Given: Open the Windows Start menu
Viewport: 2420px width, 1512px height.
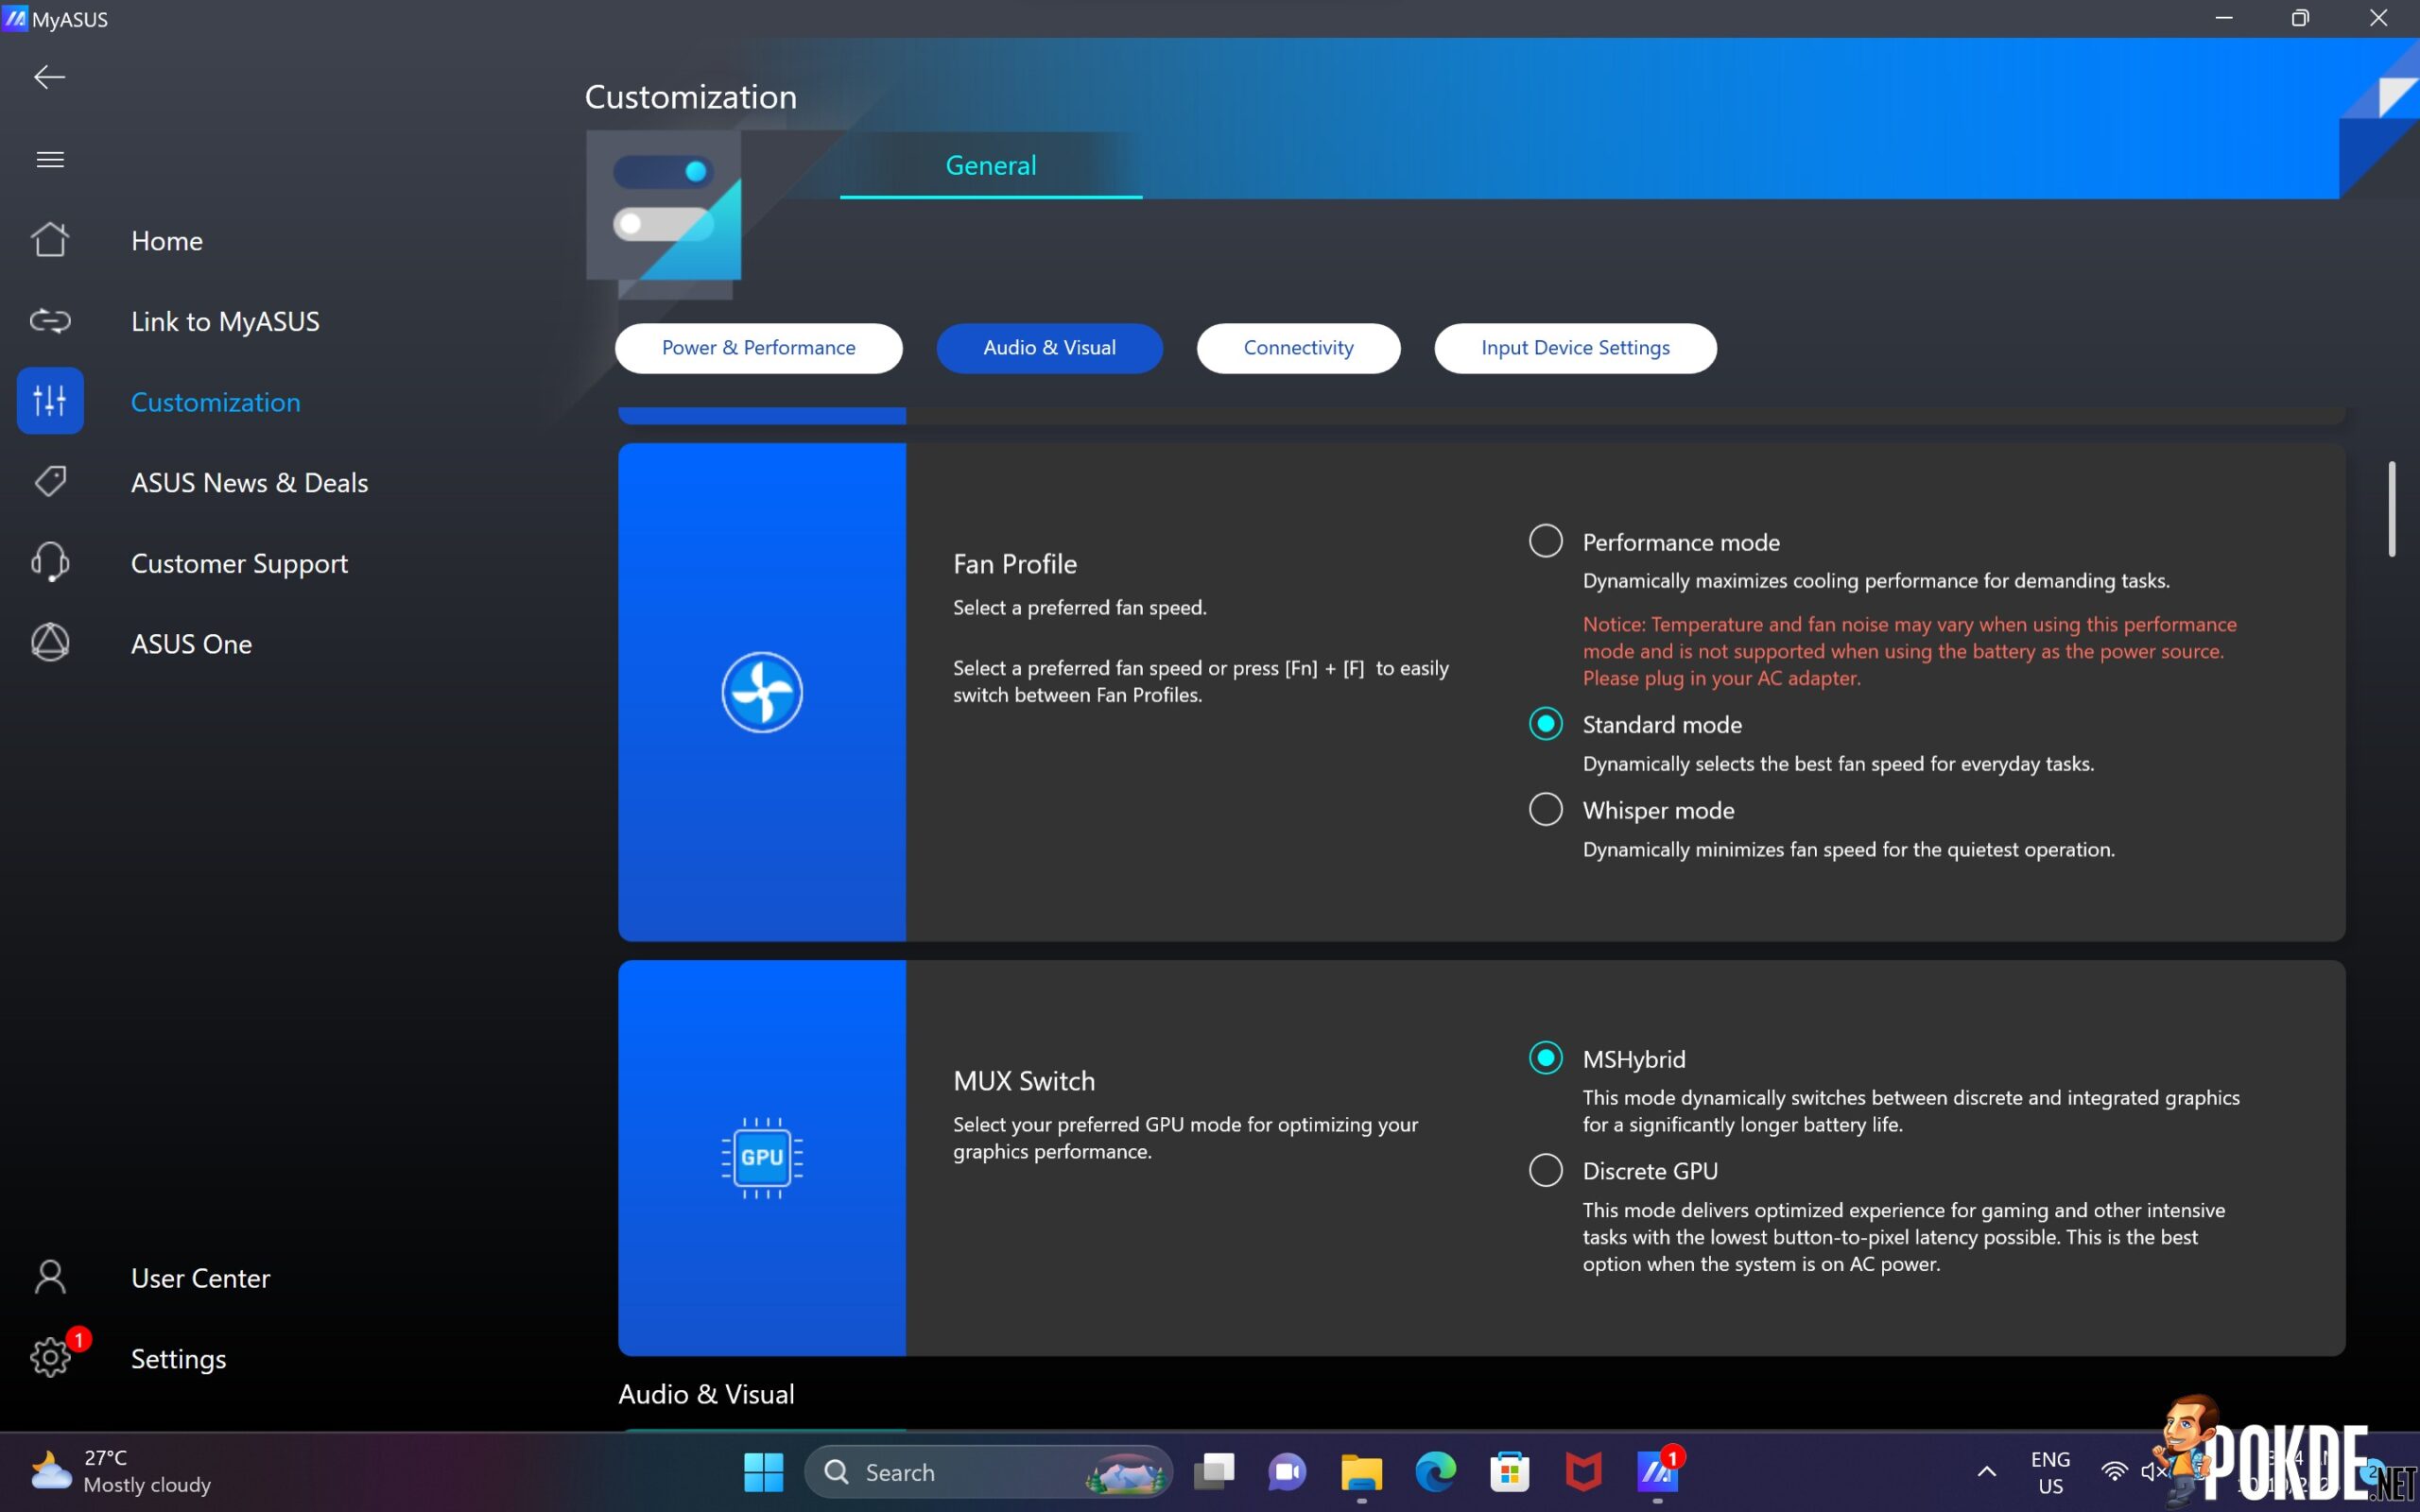Looking at the screenshot, I should click(x=764, y=1472).
